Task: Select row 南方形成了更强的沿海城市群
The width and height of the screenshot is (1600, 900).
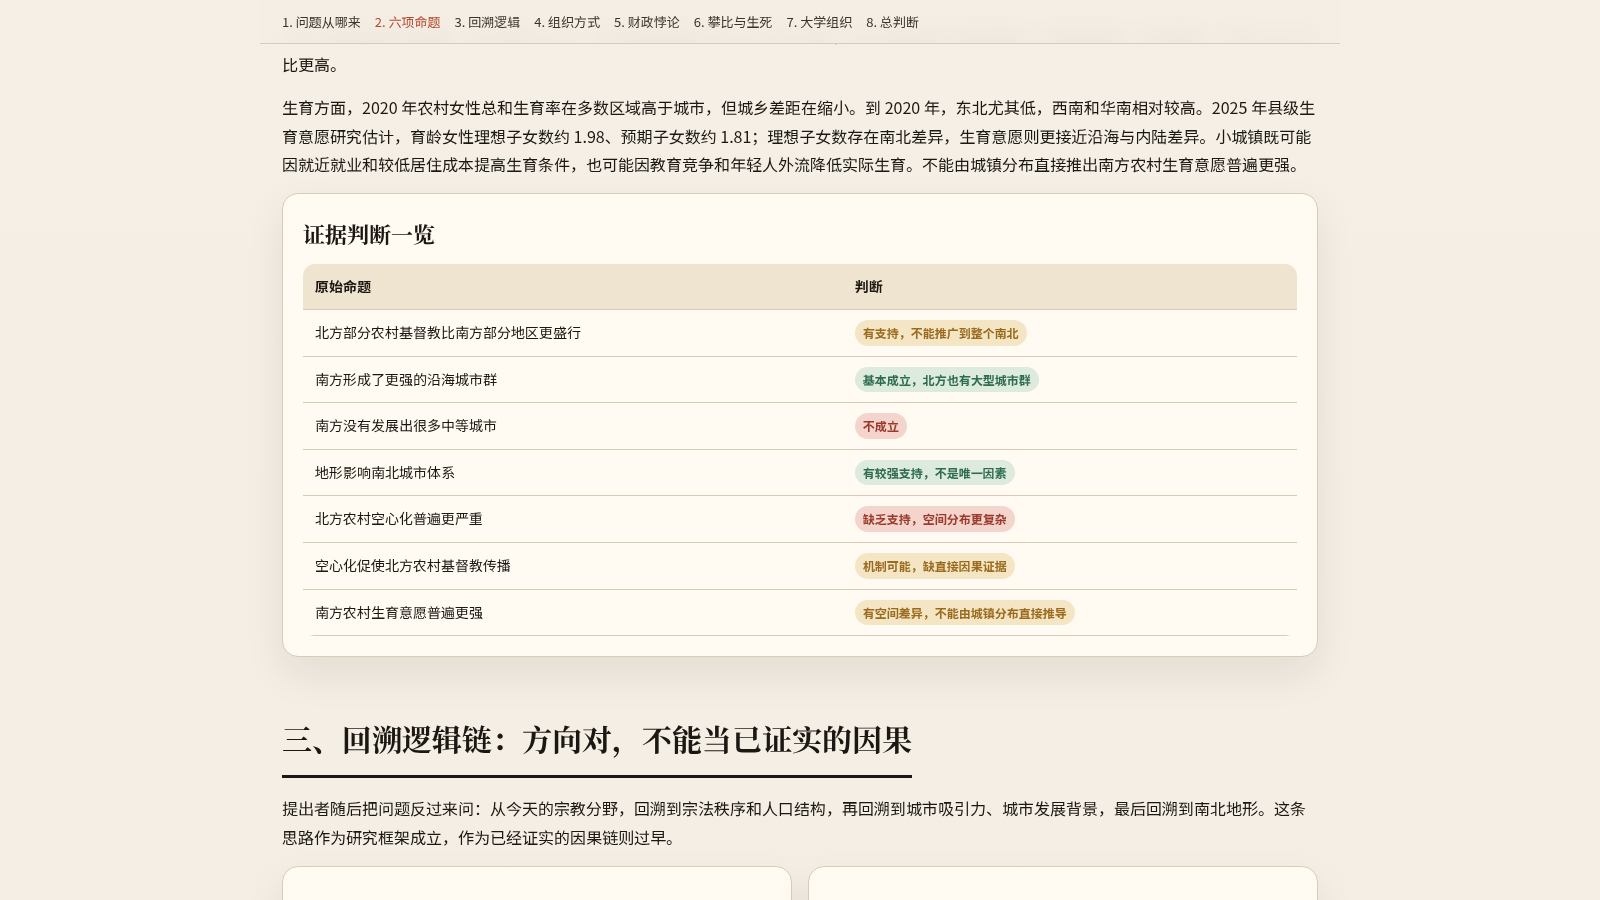Action: [800, 380]
